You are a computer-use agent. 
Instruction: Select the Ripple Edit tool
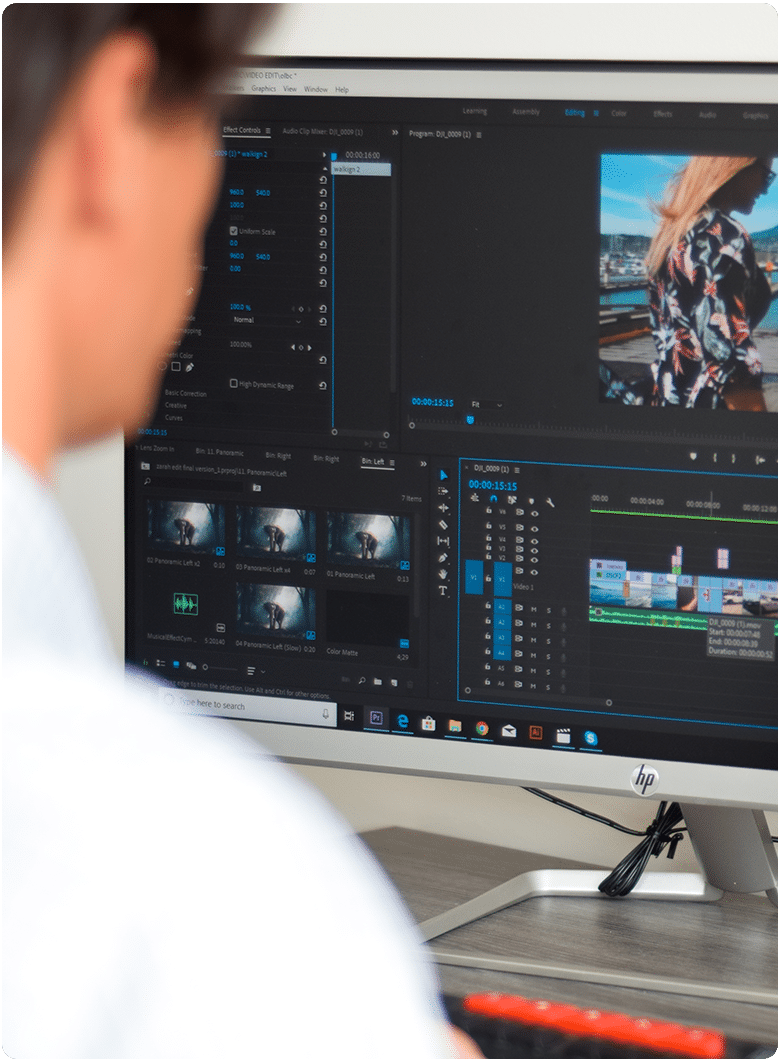click(443, 507)
